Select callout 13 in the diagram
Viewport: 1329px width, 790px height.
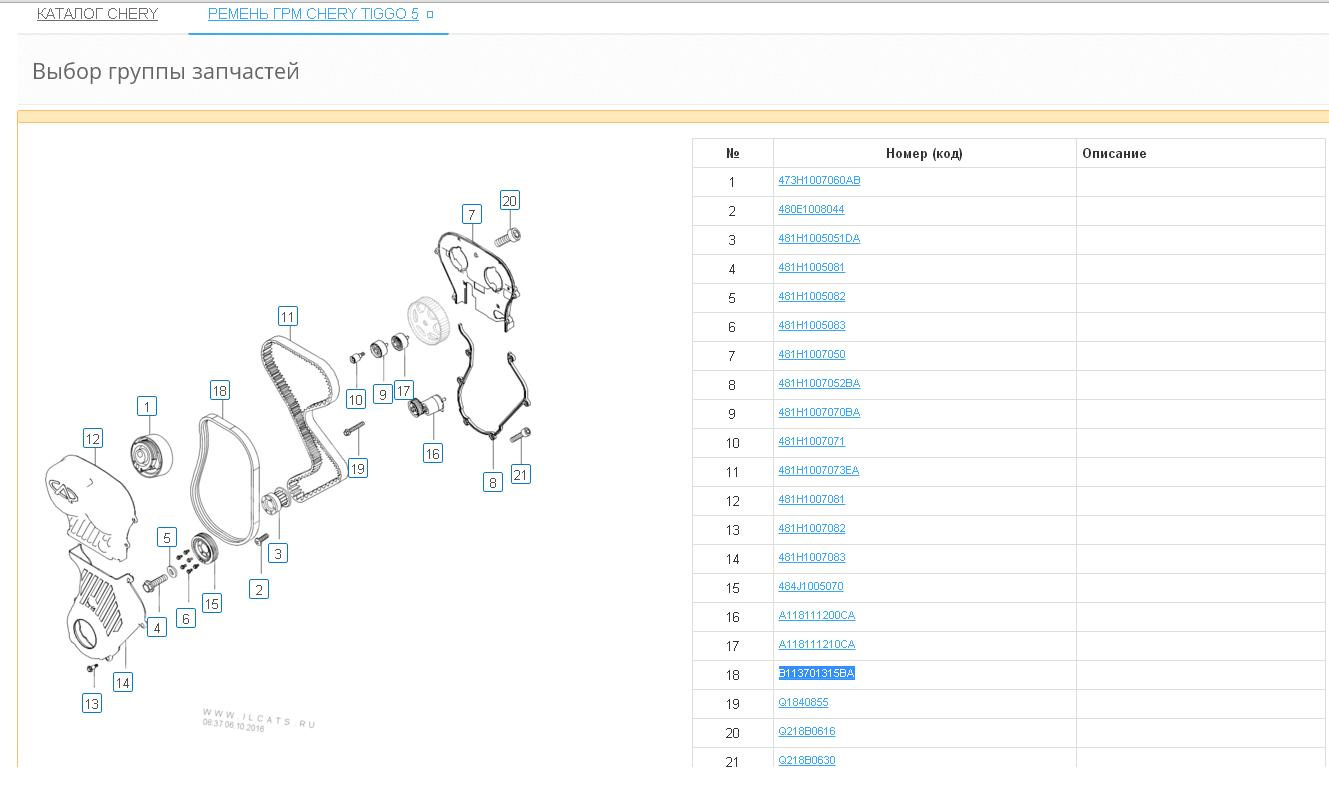click(92, 703)
